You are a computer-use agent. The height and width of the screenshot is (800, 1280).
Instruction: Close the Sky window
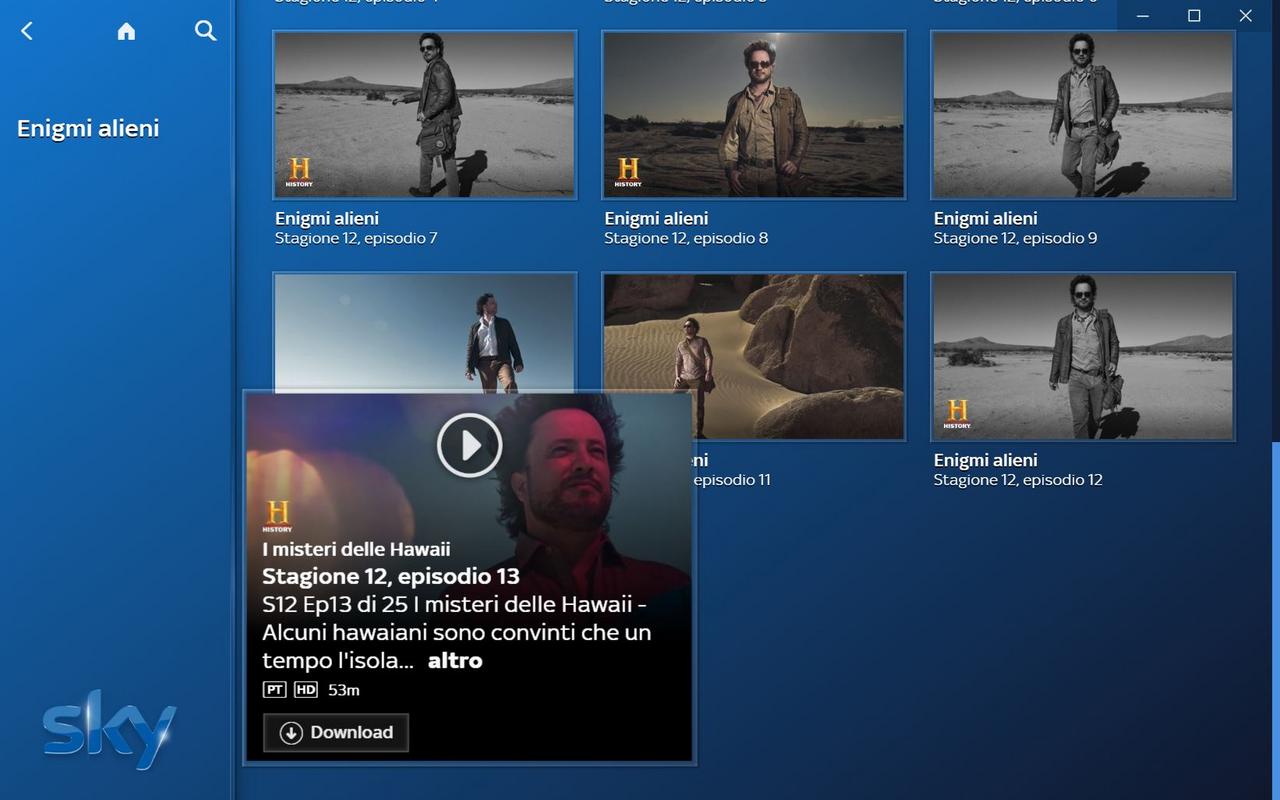(1245, 16)
